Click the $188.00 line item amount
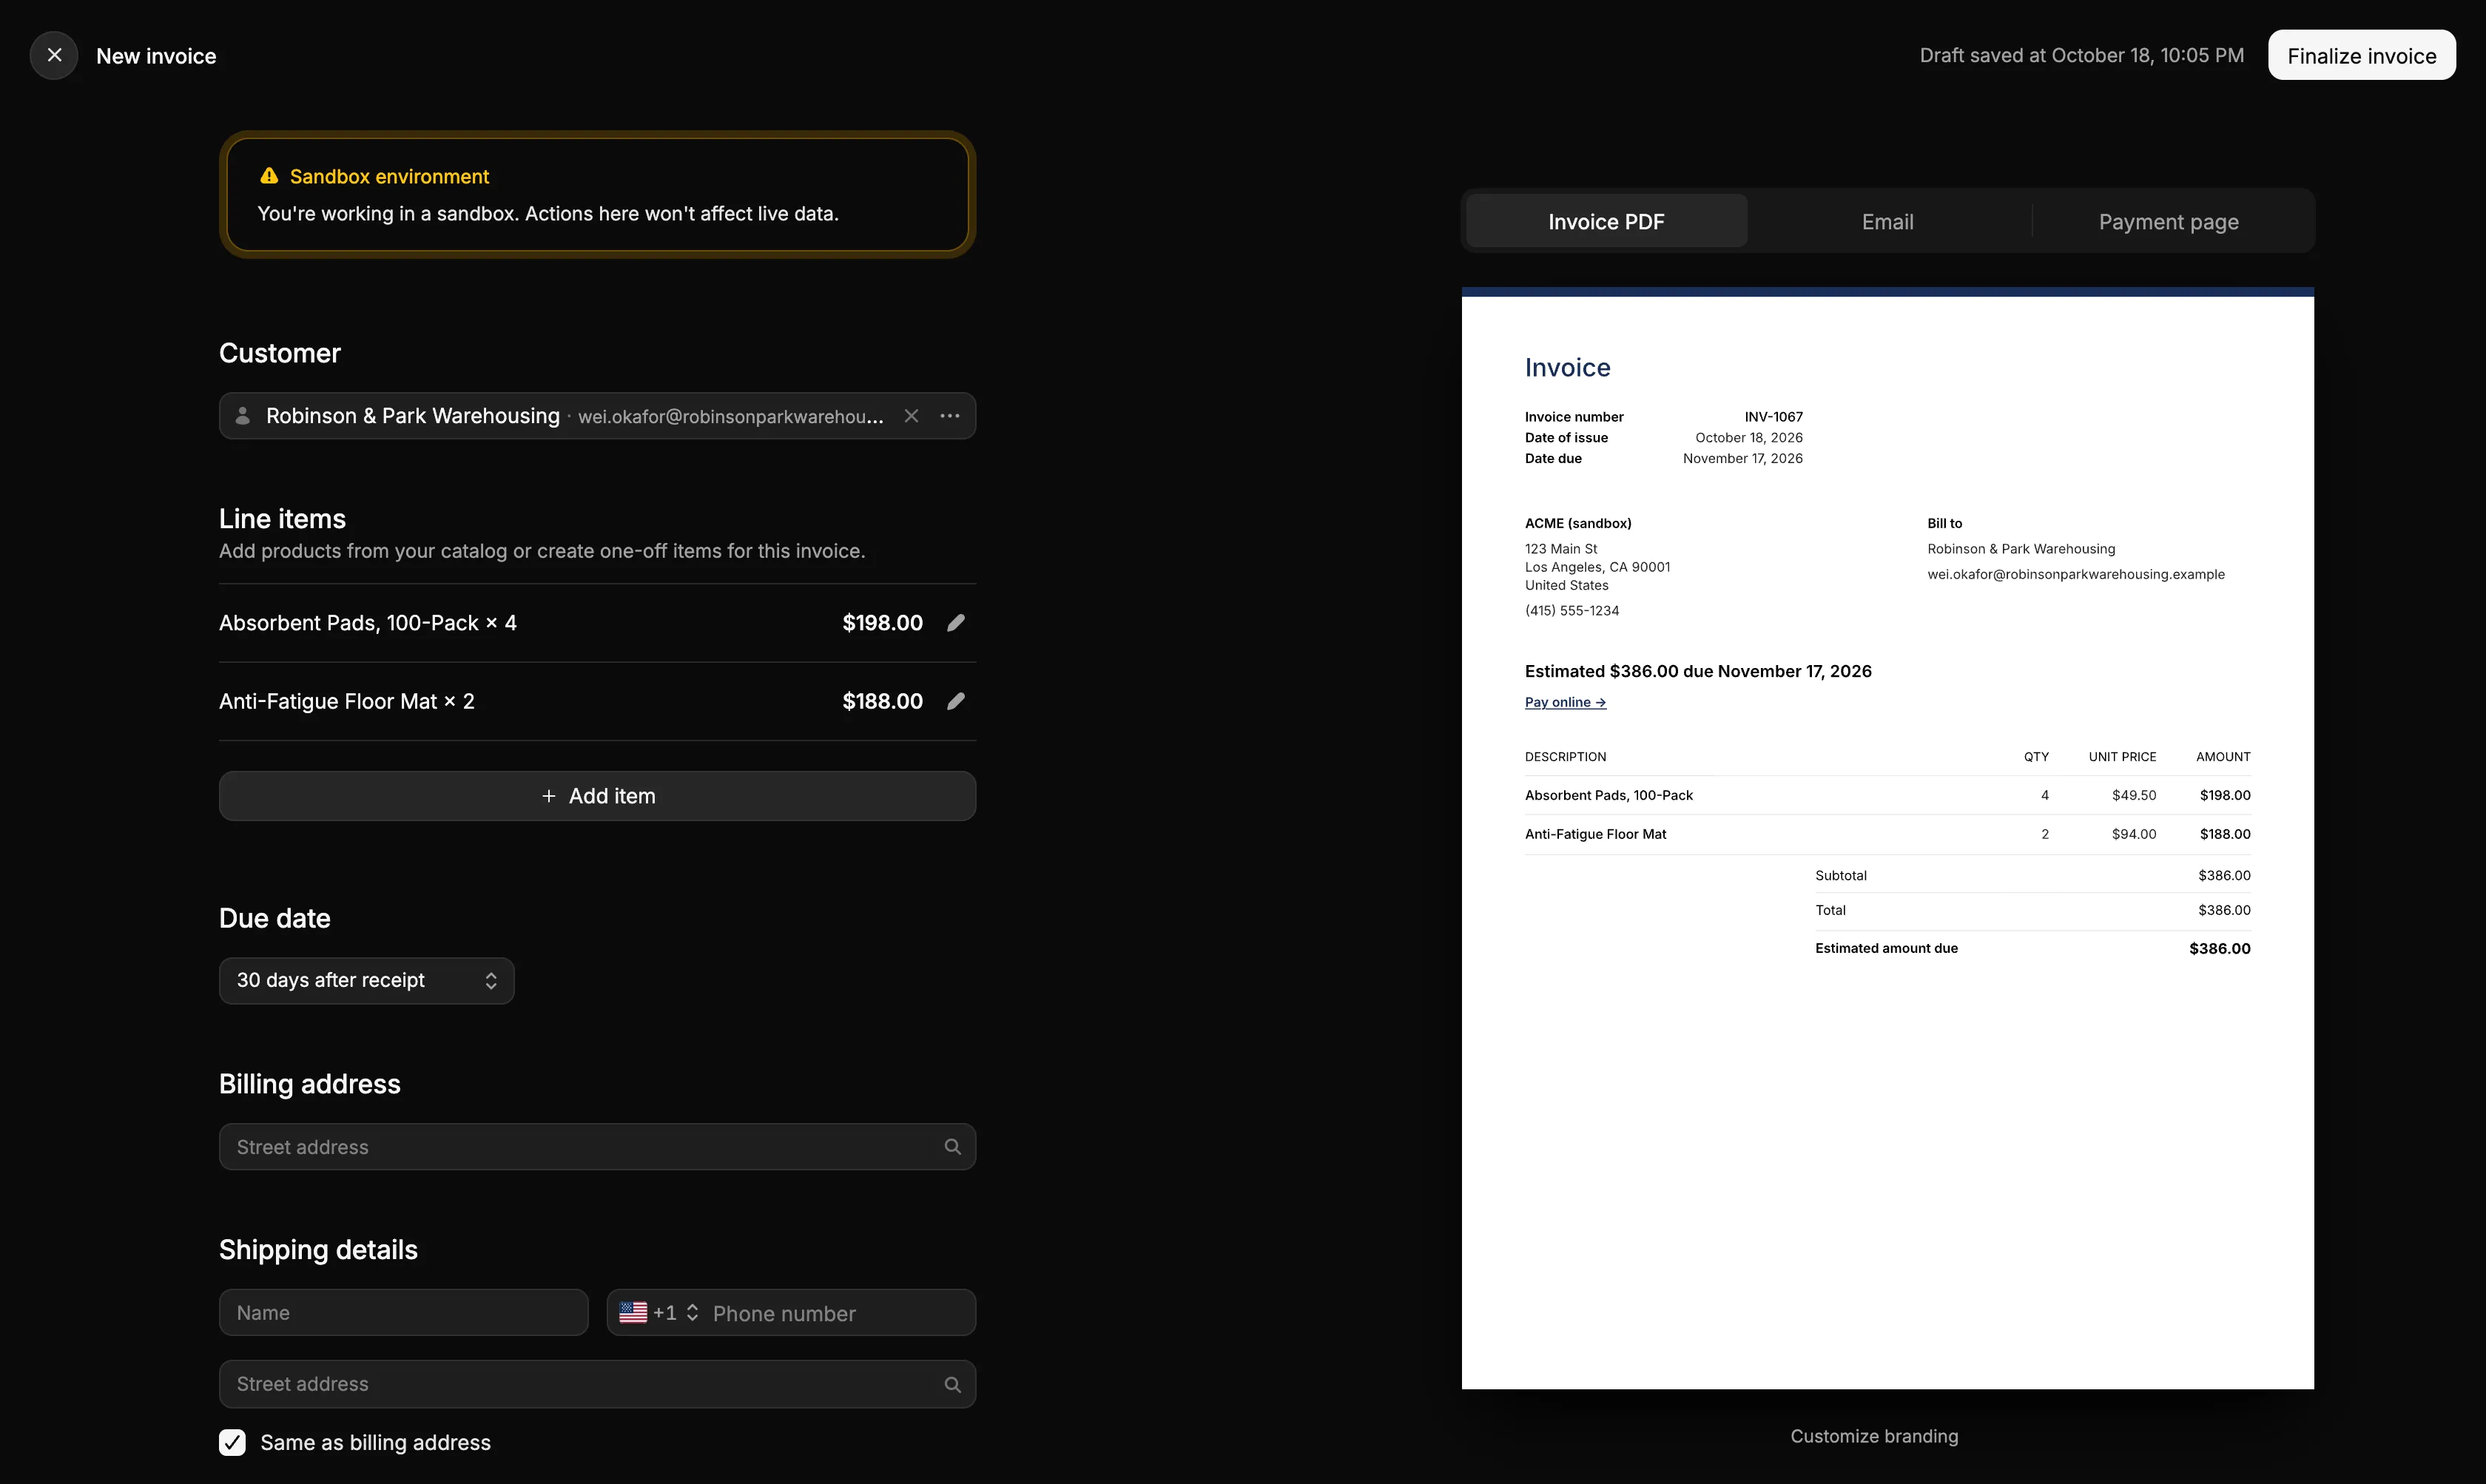The width and height of the screenshot is (2486, 1484). [882, 701]
